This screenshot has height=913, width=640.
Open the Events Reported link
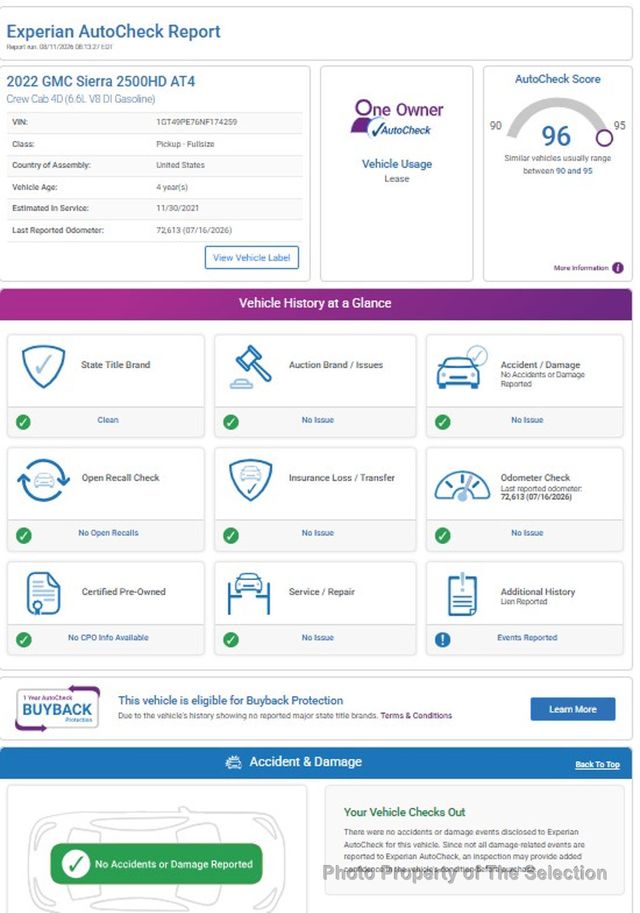coord(527,638)
